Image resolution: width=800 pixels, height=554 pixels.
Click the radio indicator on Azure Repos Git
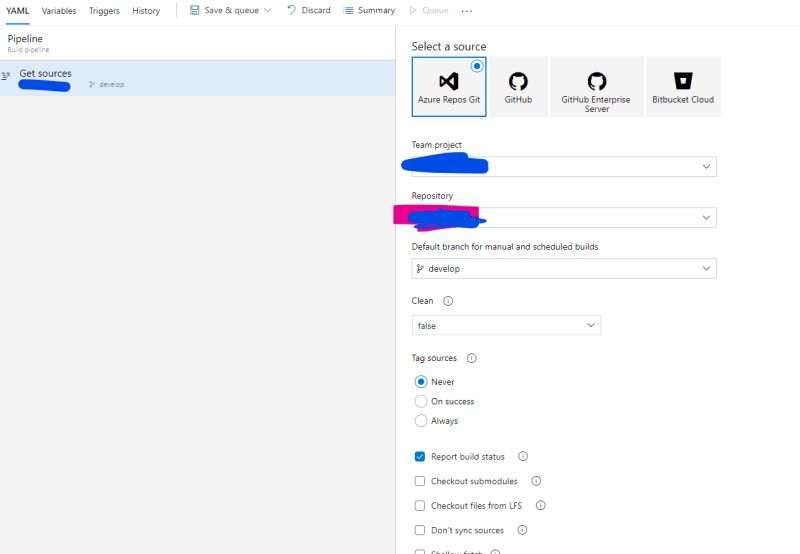(x=477, y=66)
